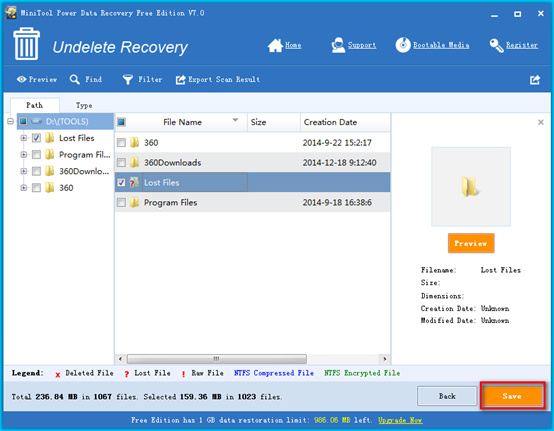Click the 360Downloads folder icon in the file list
Screen dimensions: 554x431
(x=134, y=163)
